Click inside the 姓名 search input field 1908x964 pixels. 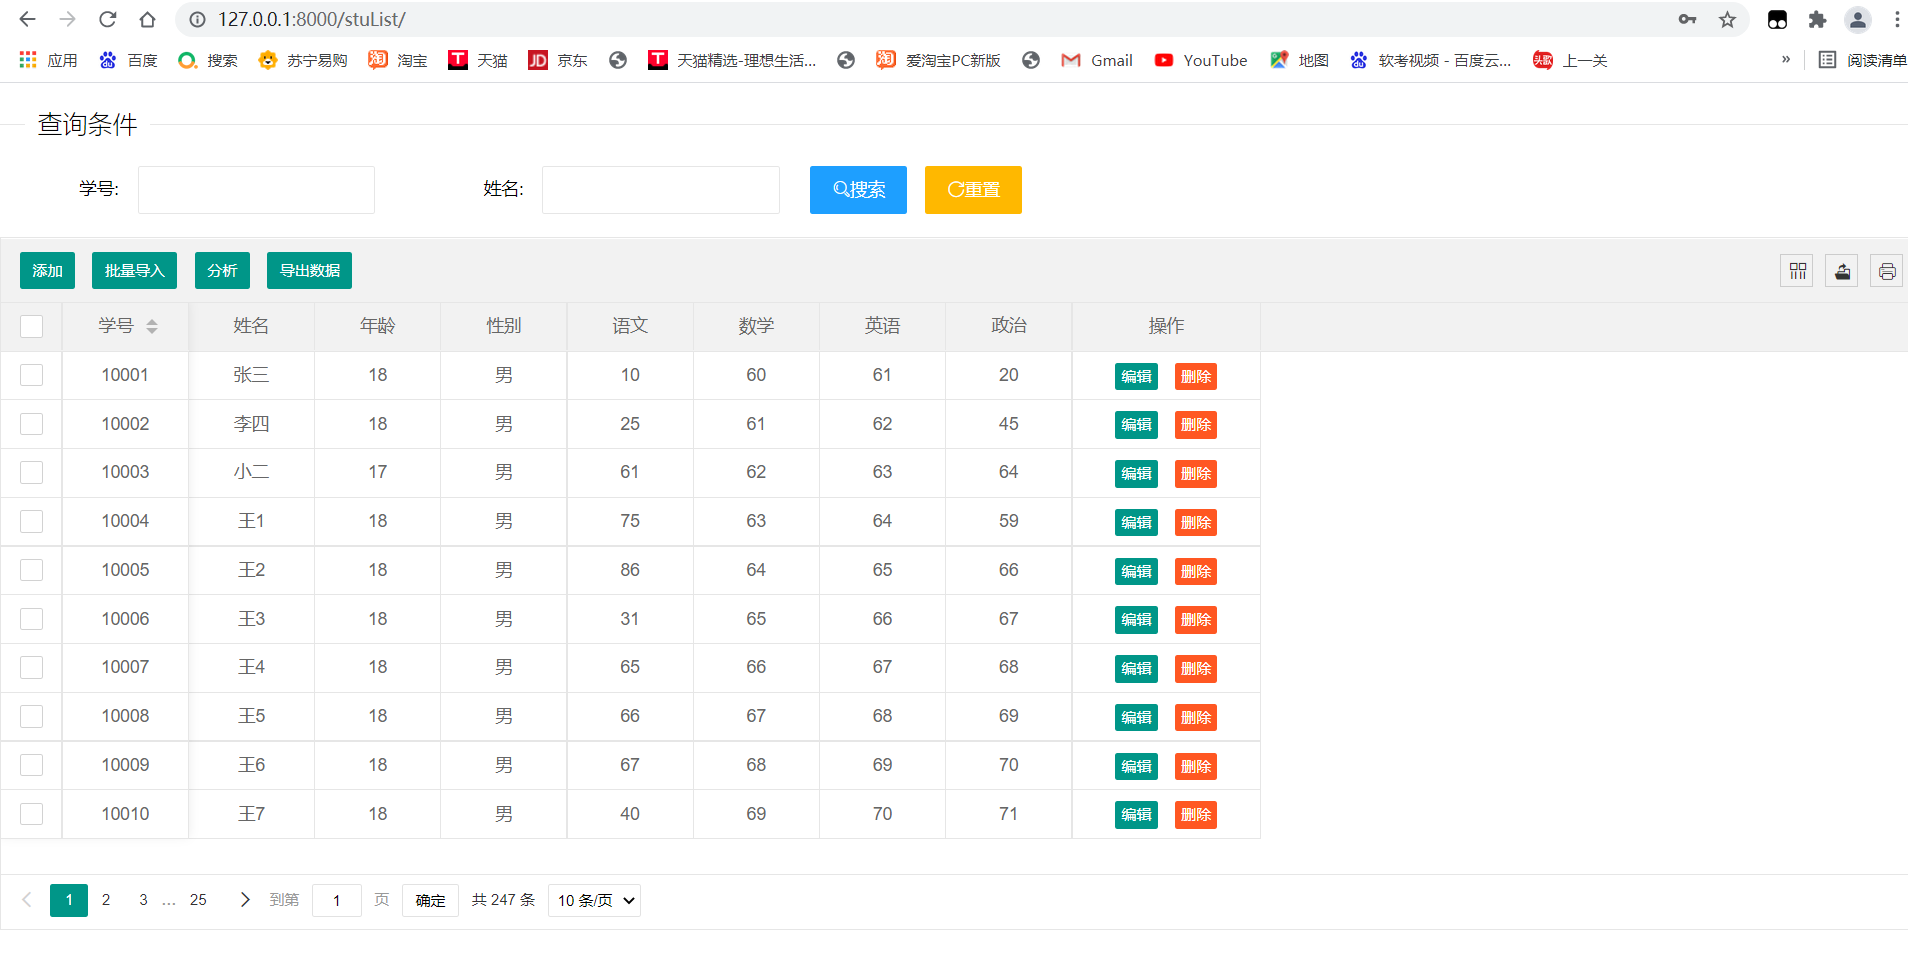coord(660,189)
